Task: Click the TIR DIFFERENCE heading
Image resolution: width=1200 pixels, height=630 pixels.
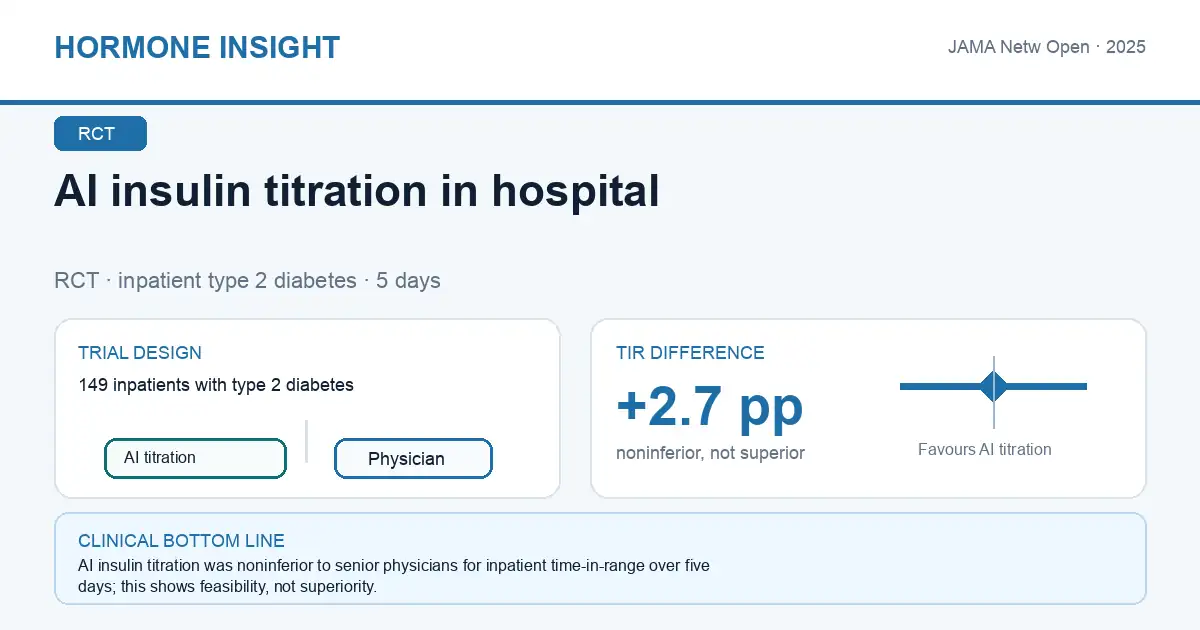Action: [690, 353]
